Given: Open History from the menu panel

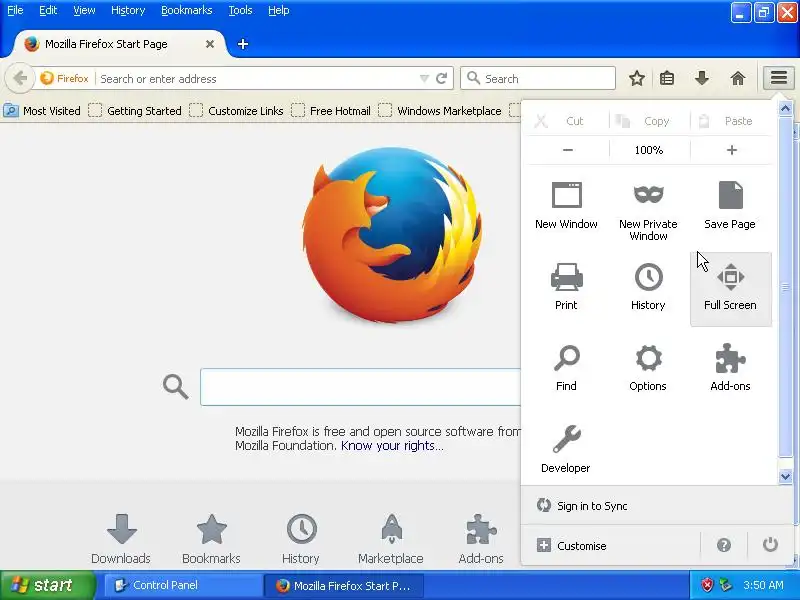Looking at the screenshot, I should coord(648,287).
